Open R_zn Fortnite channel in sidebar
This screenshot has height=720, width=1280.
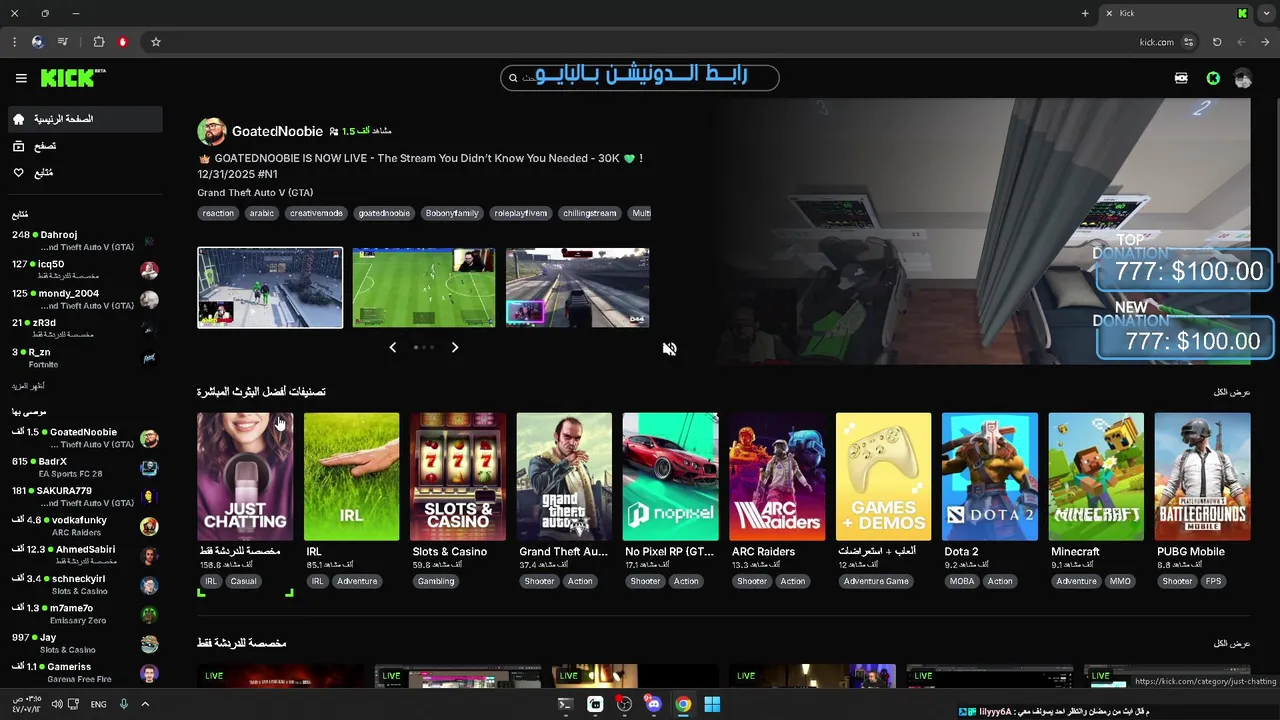(85, 358)
